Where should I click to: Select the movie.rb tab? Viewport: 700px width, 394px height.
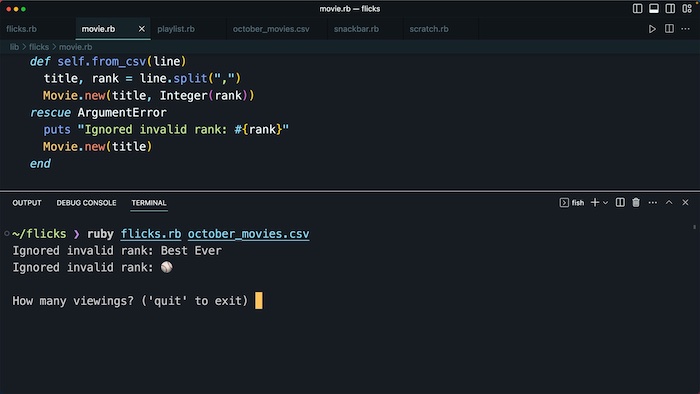coord(98,29)
